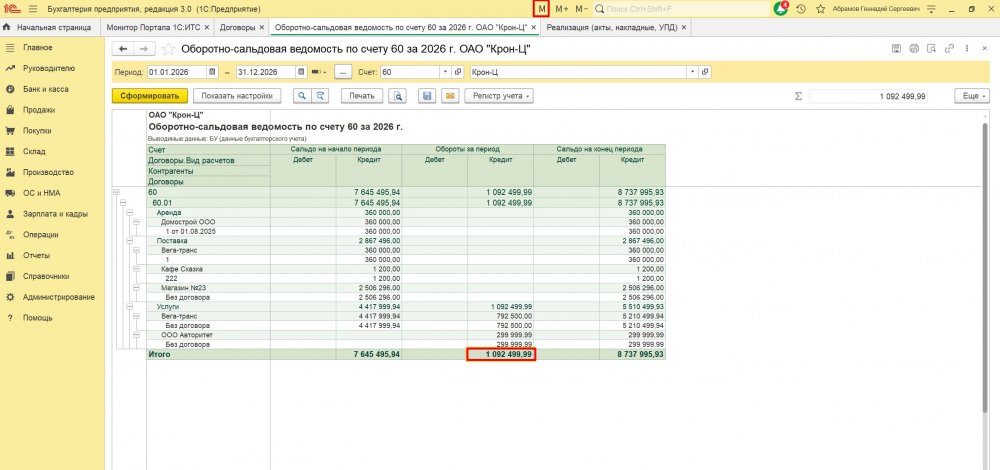Switch to the Договоры tab
This screenshot has height=470, width=1000.
pos(237,27)
